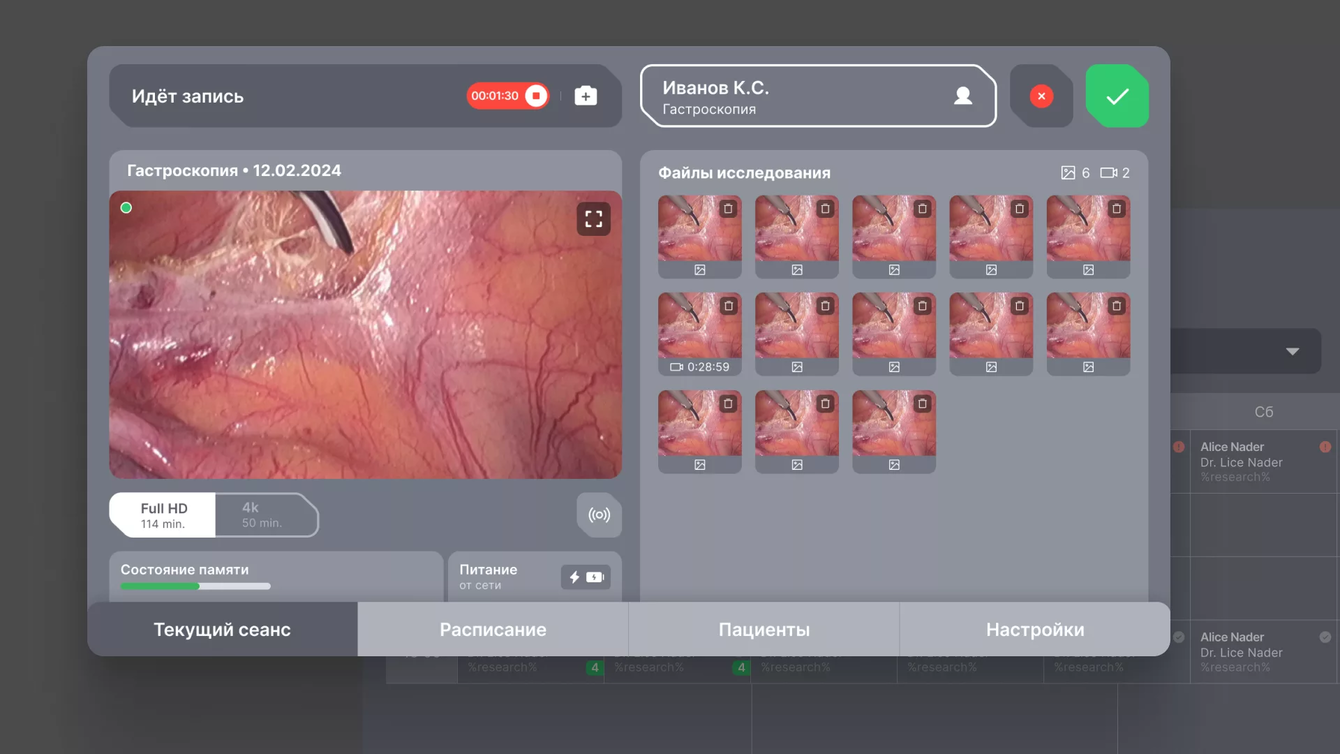The width and height of the screenshot is (1340, 754).
Task: Open the Настройки tab
Action: (x=1034, y=629)
